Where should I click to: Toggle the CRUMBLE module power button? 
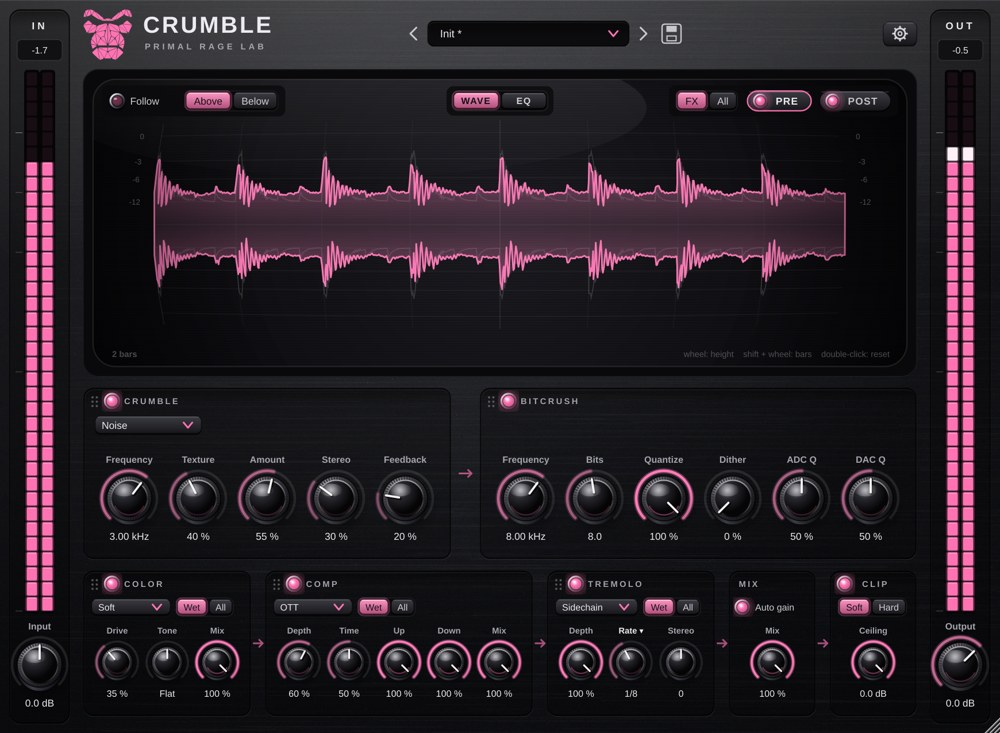pyautogui.click(x=112, y=401)
